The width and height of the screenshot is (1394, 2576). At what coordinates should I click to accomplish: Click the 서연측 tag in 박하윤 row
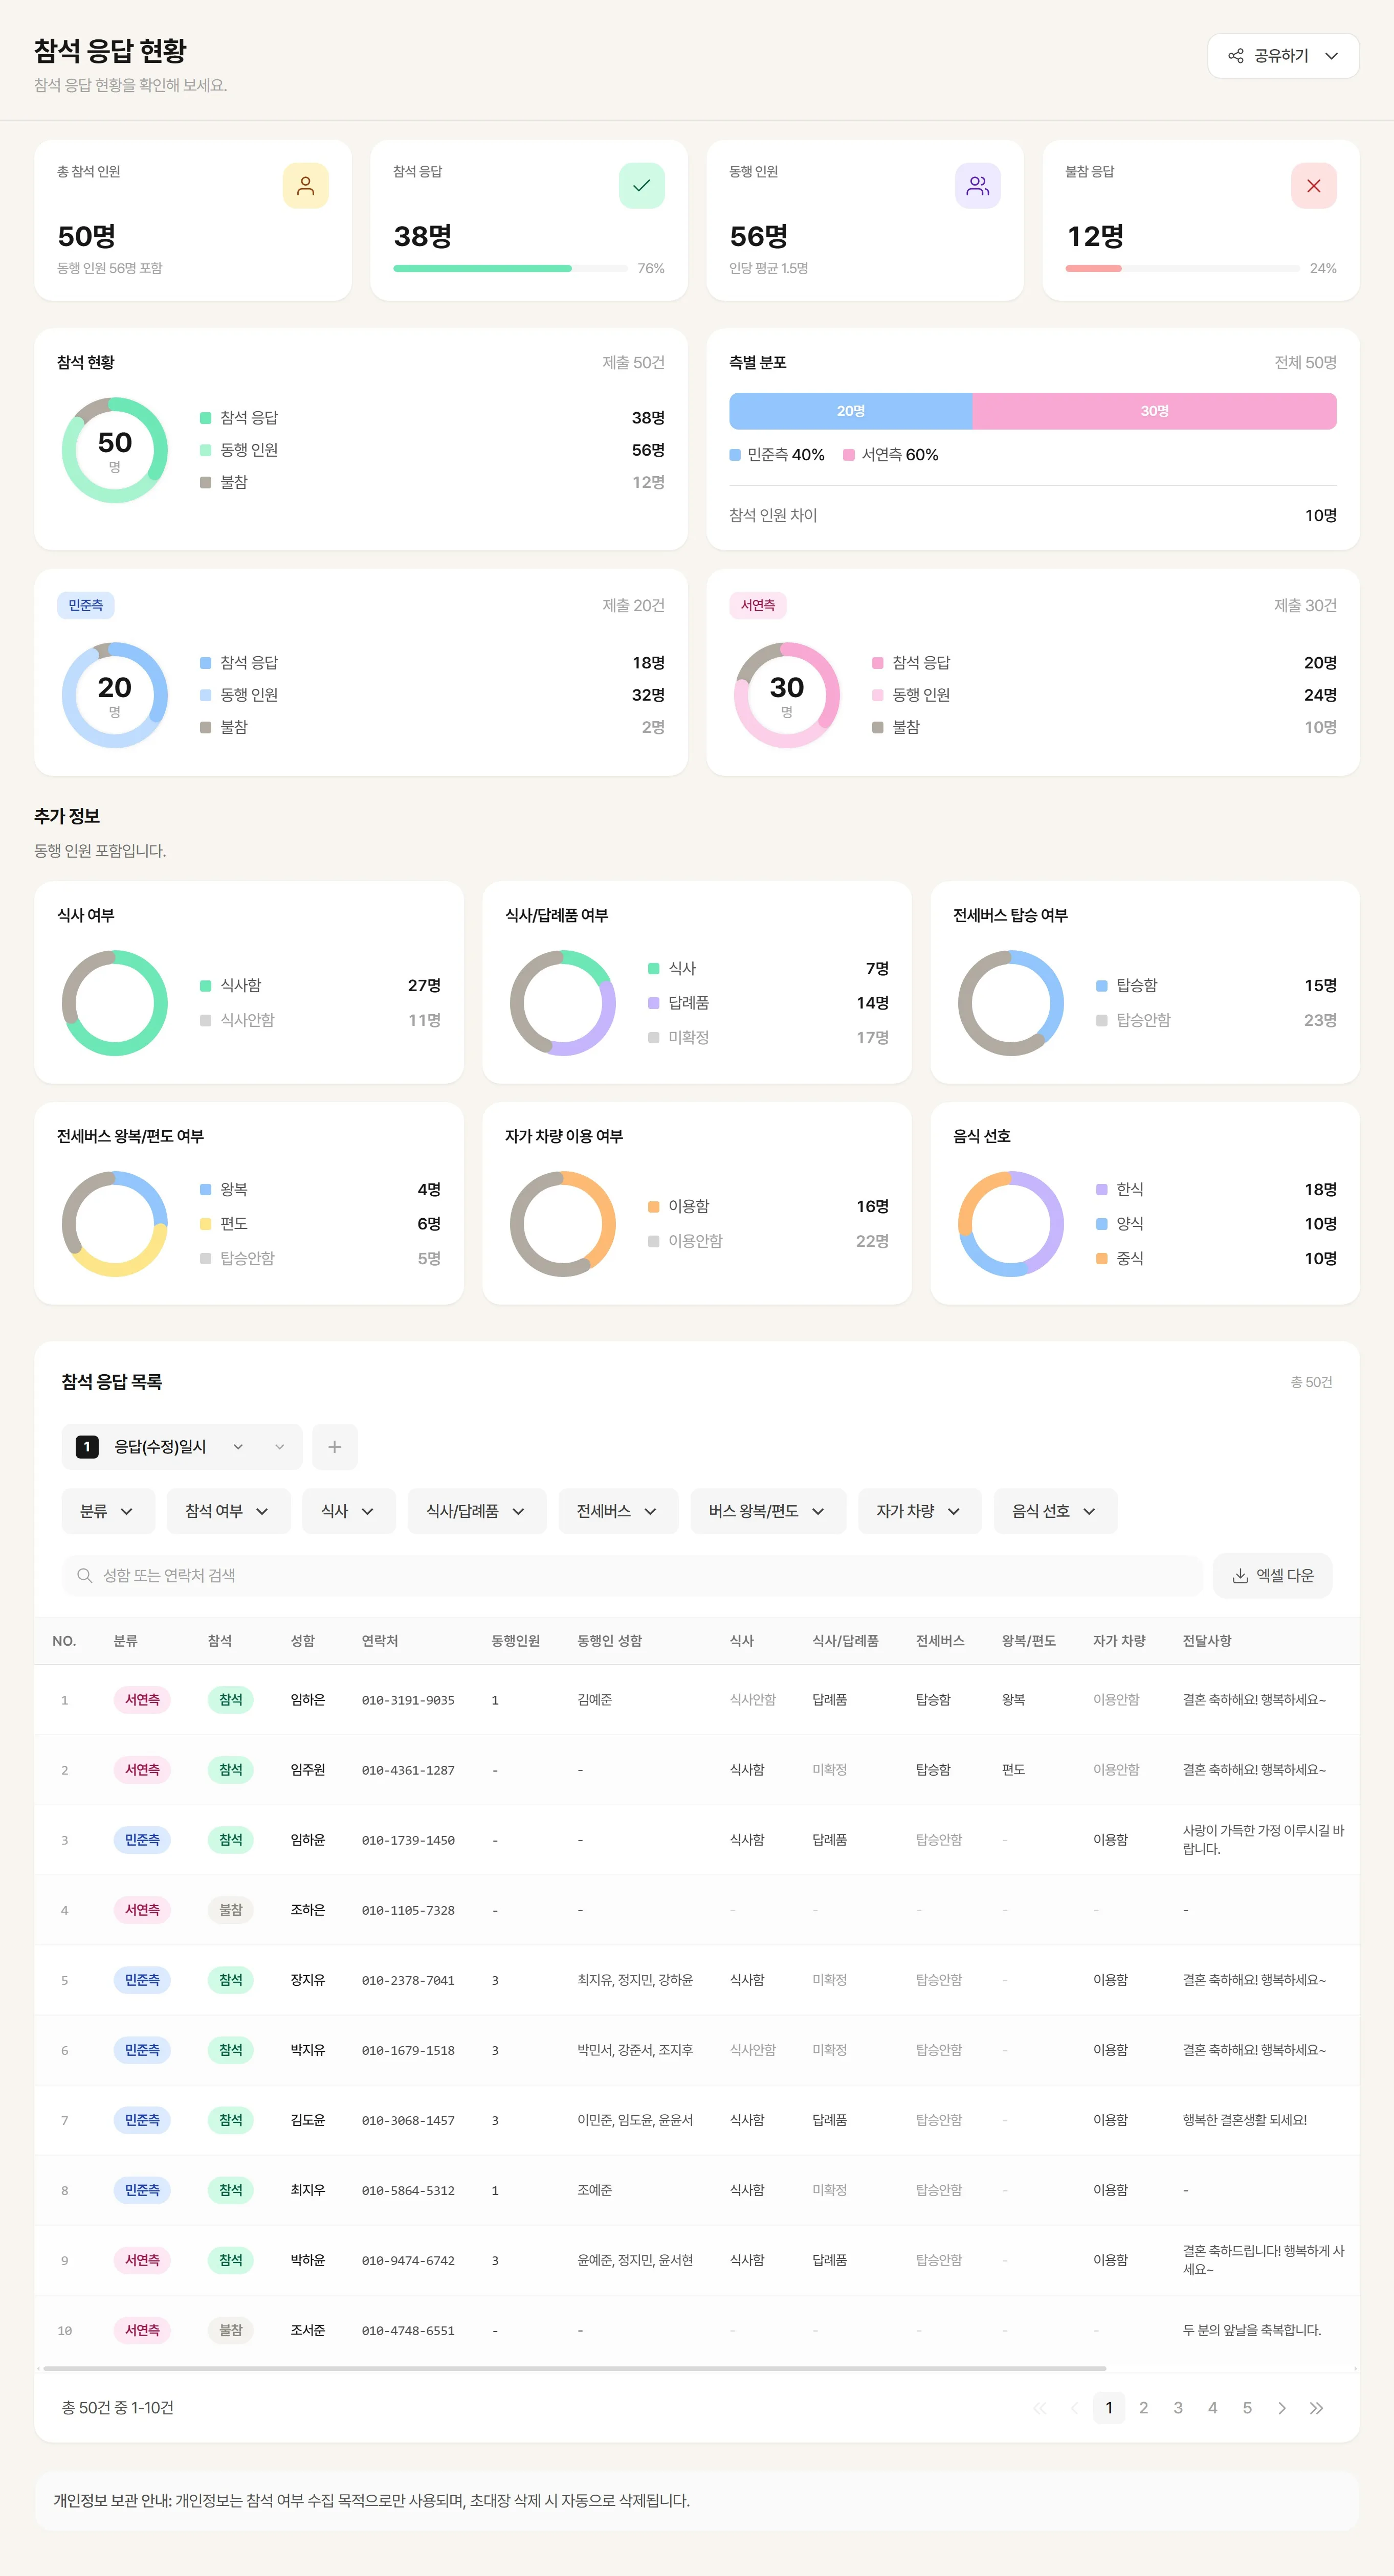click(142, 2260)
